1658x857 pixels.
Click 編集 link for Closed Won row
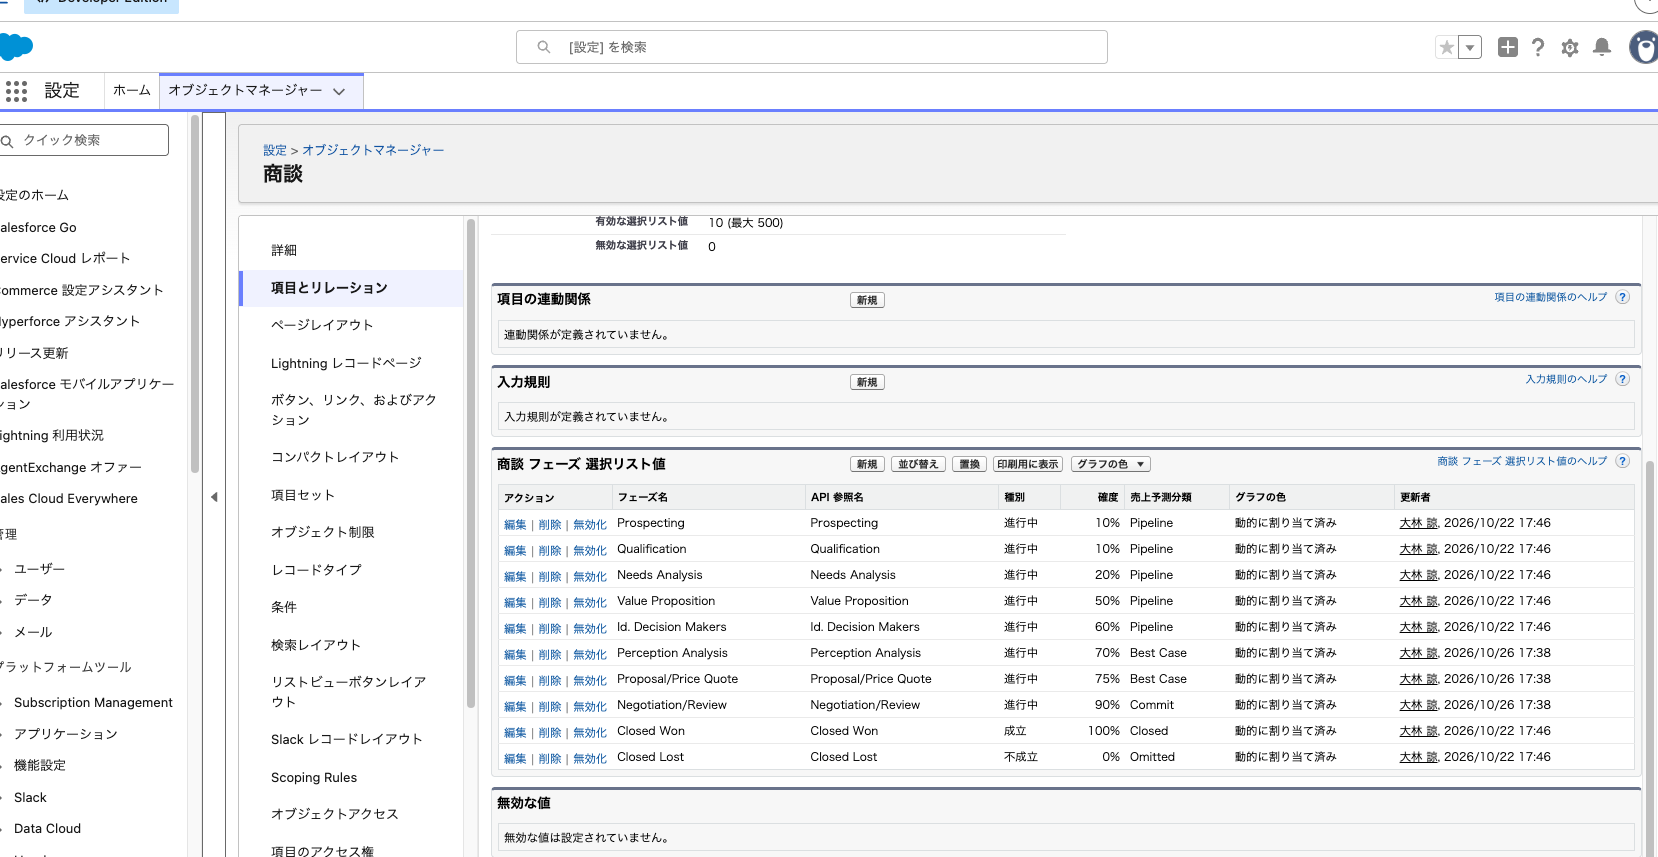coord(515,732)
